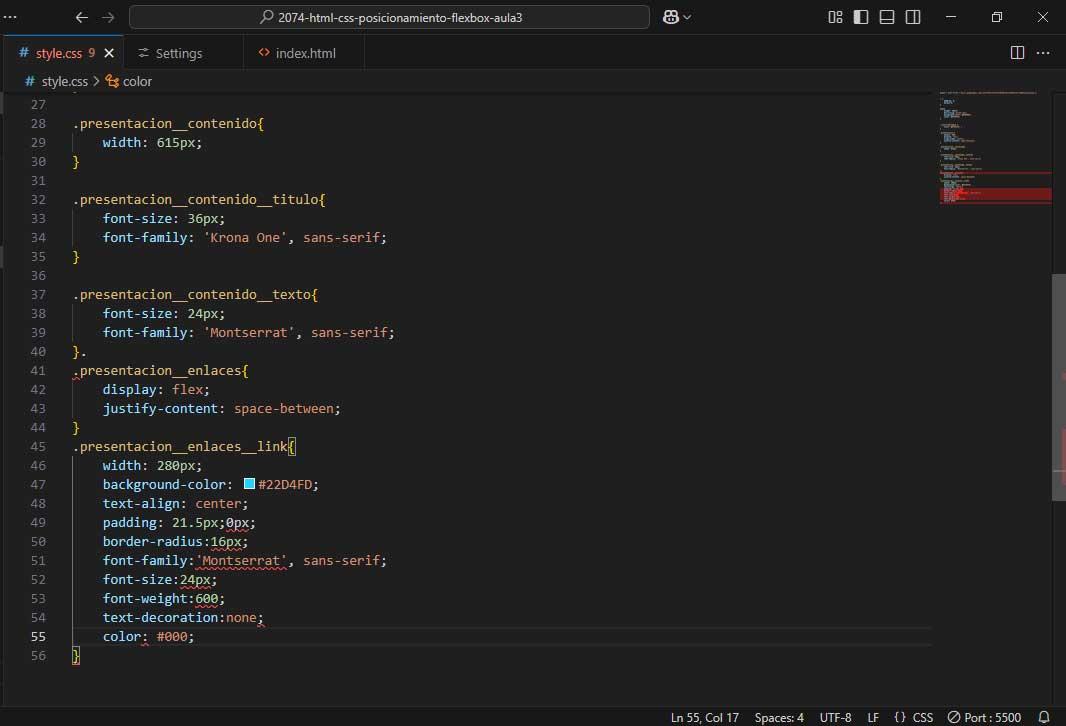Go back with the left navigation arrow

pyautogui.click(x=82, y=17)
